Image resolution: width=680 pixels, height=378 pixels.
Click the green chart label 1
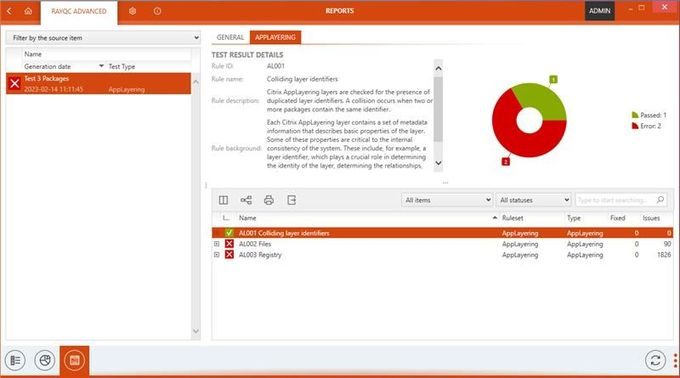click(x=553, y=79)
